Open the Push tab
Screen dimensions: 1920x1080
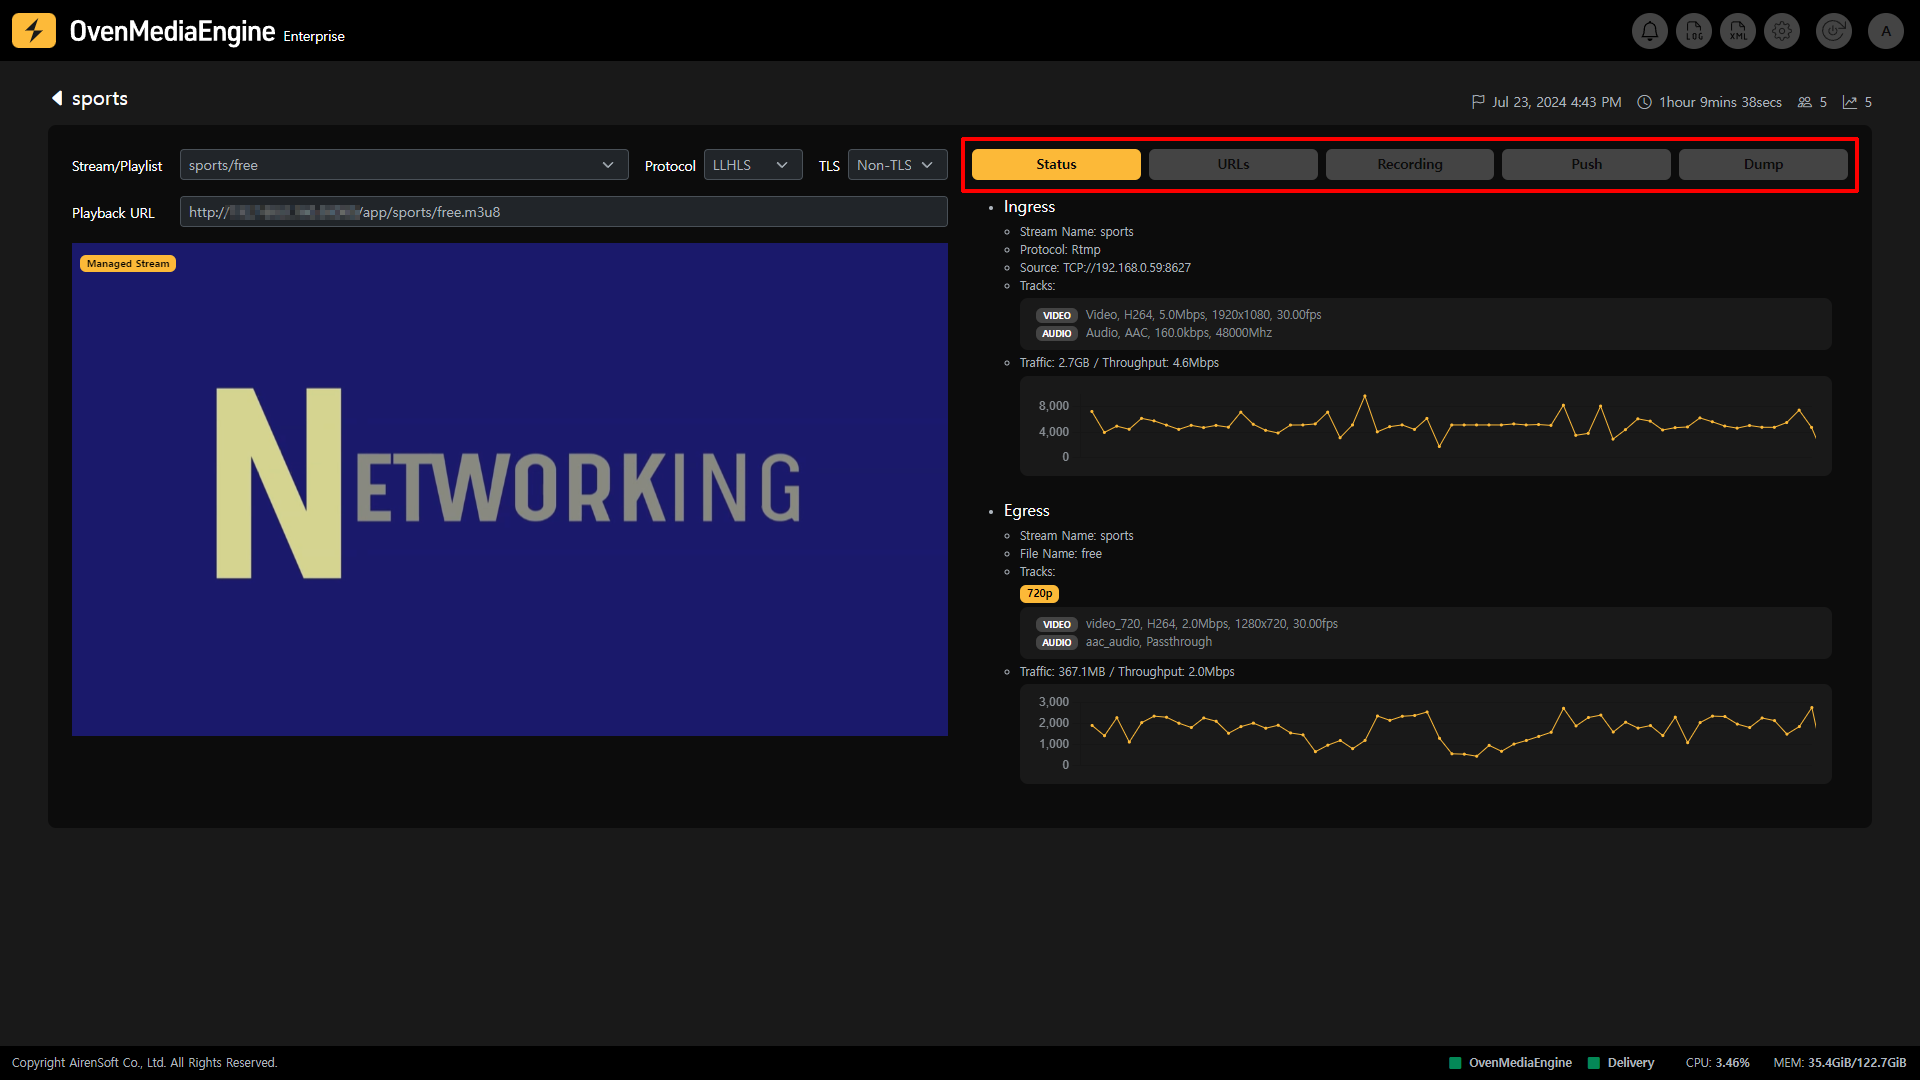tap(1586, 164)
